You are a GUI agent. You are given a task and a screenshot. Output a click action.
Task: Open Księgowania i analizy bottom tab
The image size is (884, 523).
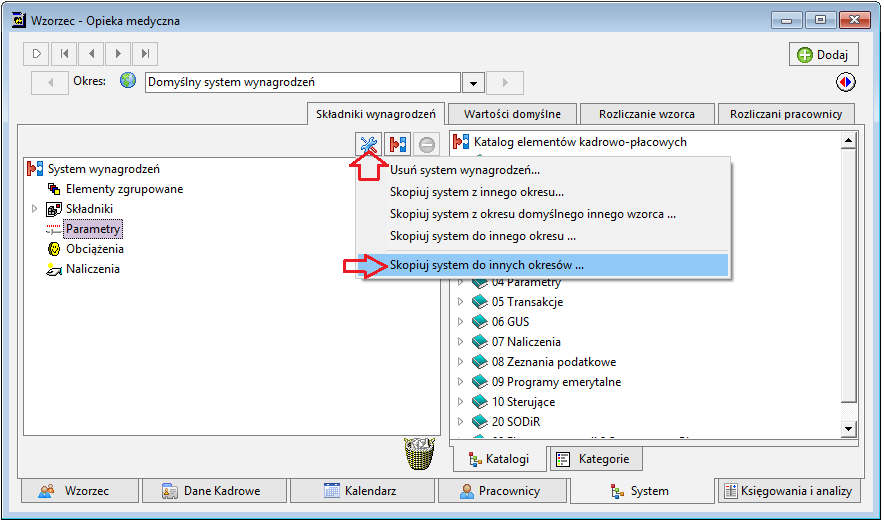pyautogui.click(x=789, y=491)
